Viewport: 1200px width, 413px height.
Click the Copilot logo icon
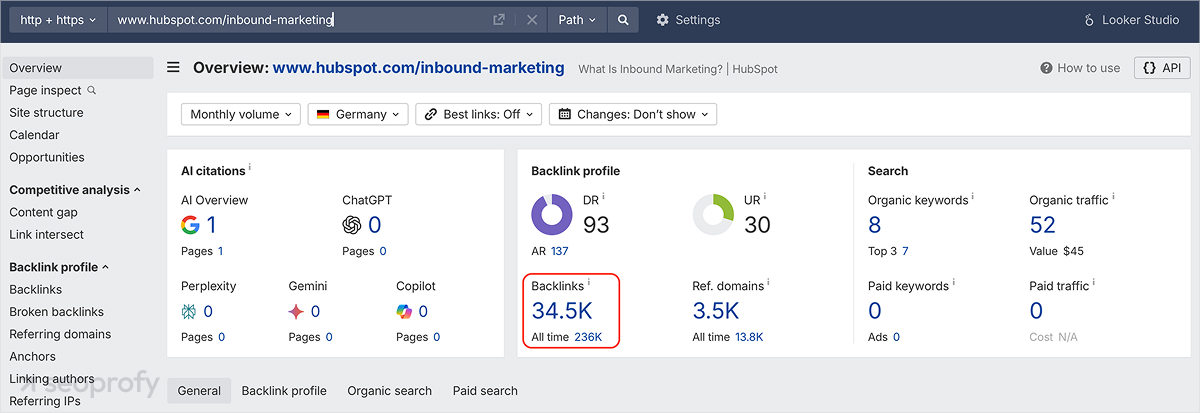[405, 312]
